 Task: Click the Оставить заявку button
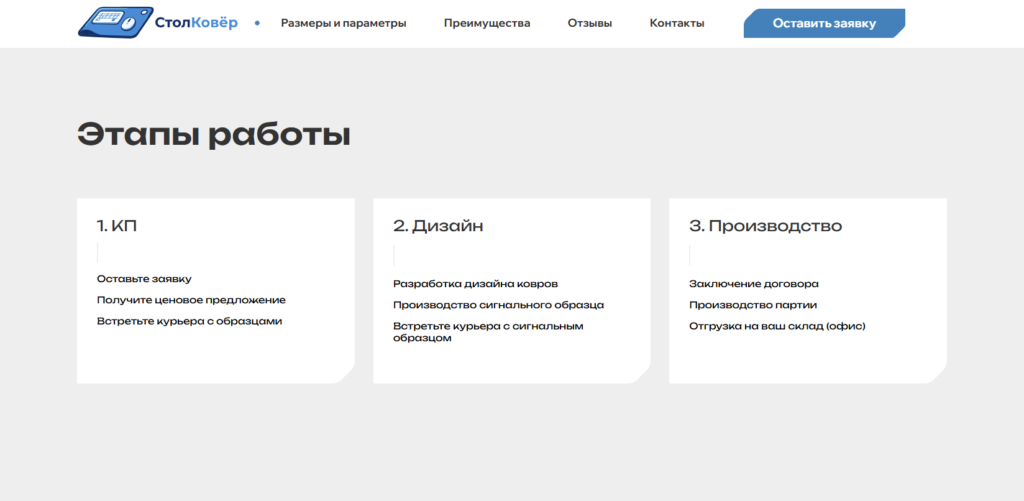click(824, 24)
